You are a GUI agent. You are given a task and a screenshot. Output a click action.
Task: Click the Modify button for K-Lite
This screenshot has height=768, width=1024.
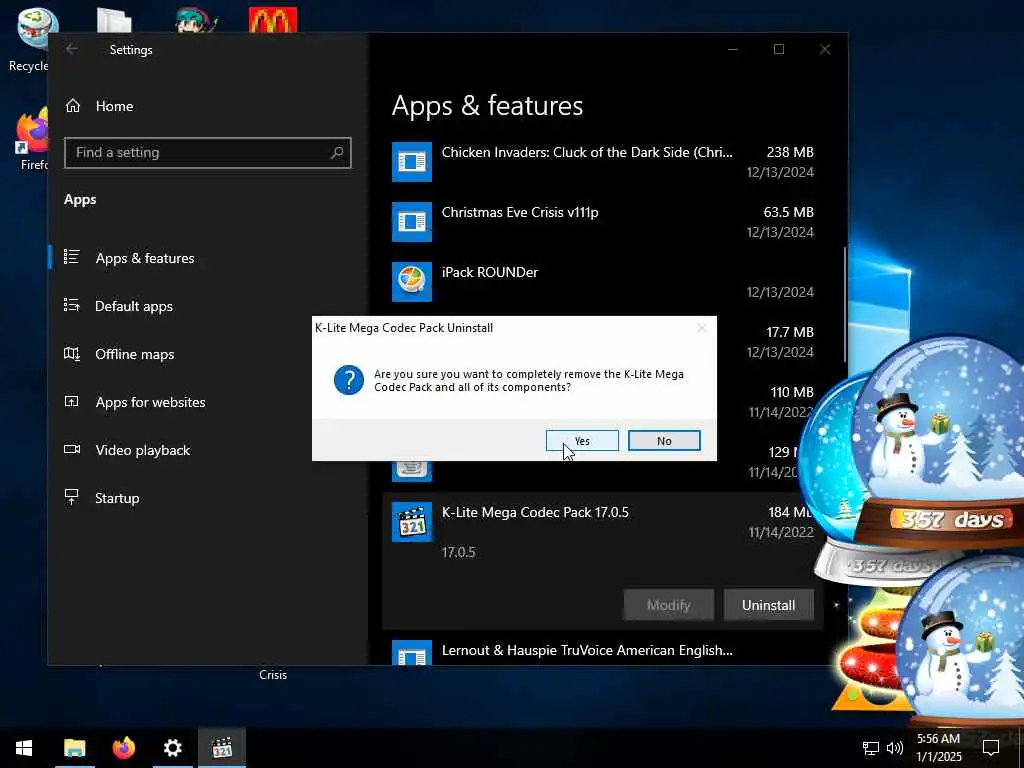pyautogui.click(x=669, y=605)
